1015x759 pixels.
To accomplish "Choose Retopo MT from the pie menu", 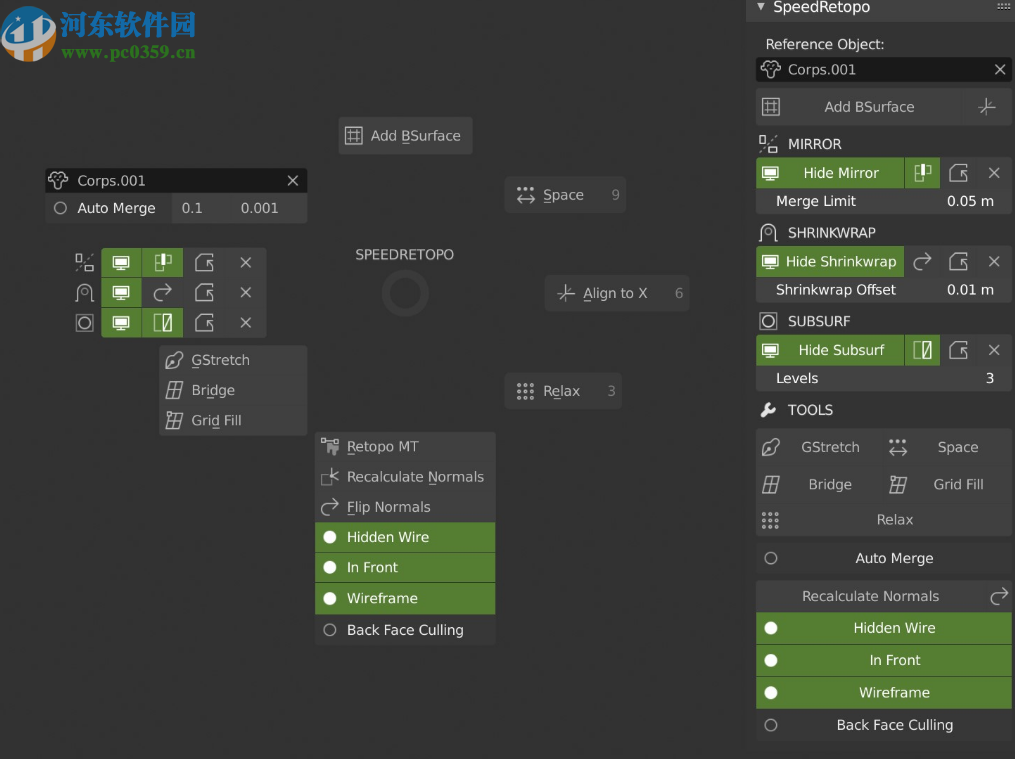I will point(405,447).
